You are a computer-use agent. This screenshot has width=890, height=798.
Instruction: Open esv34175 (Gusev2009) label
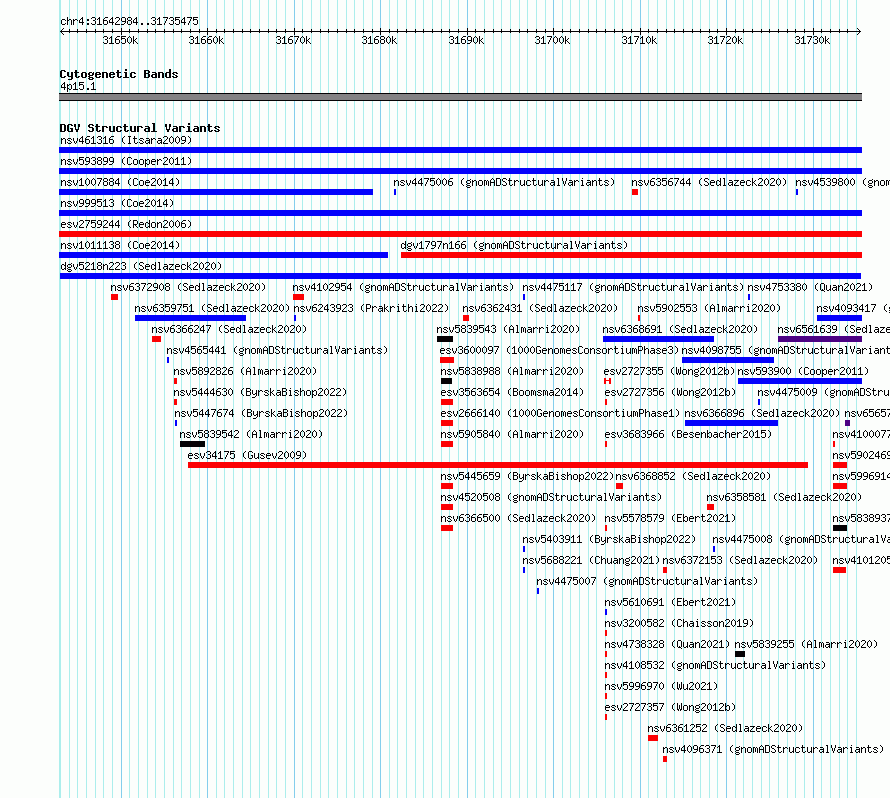tap(247, 455)
